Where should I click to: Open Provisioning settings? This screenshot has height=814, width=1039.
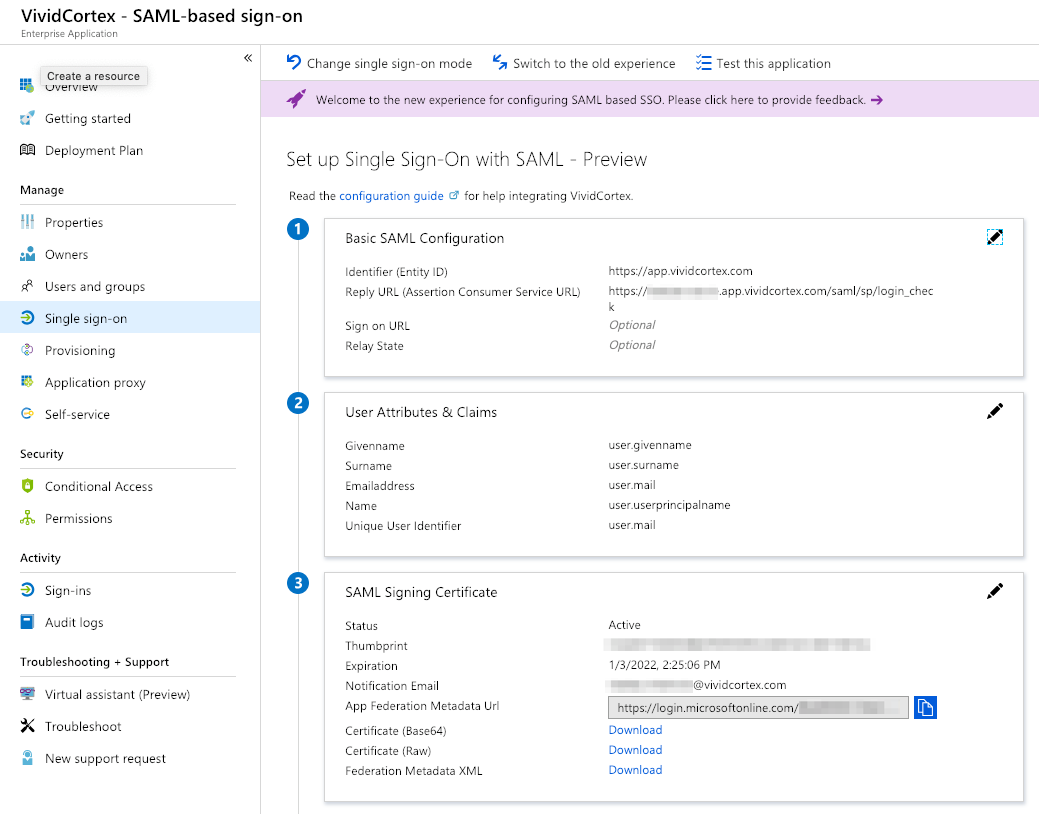80,351
